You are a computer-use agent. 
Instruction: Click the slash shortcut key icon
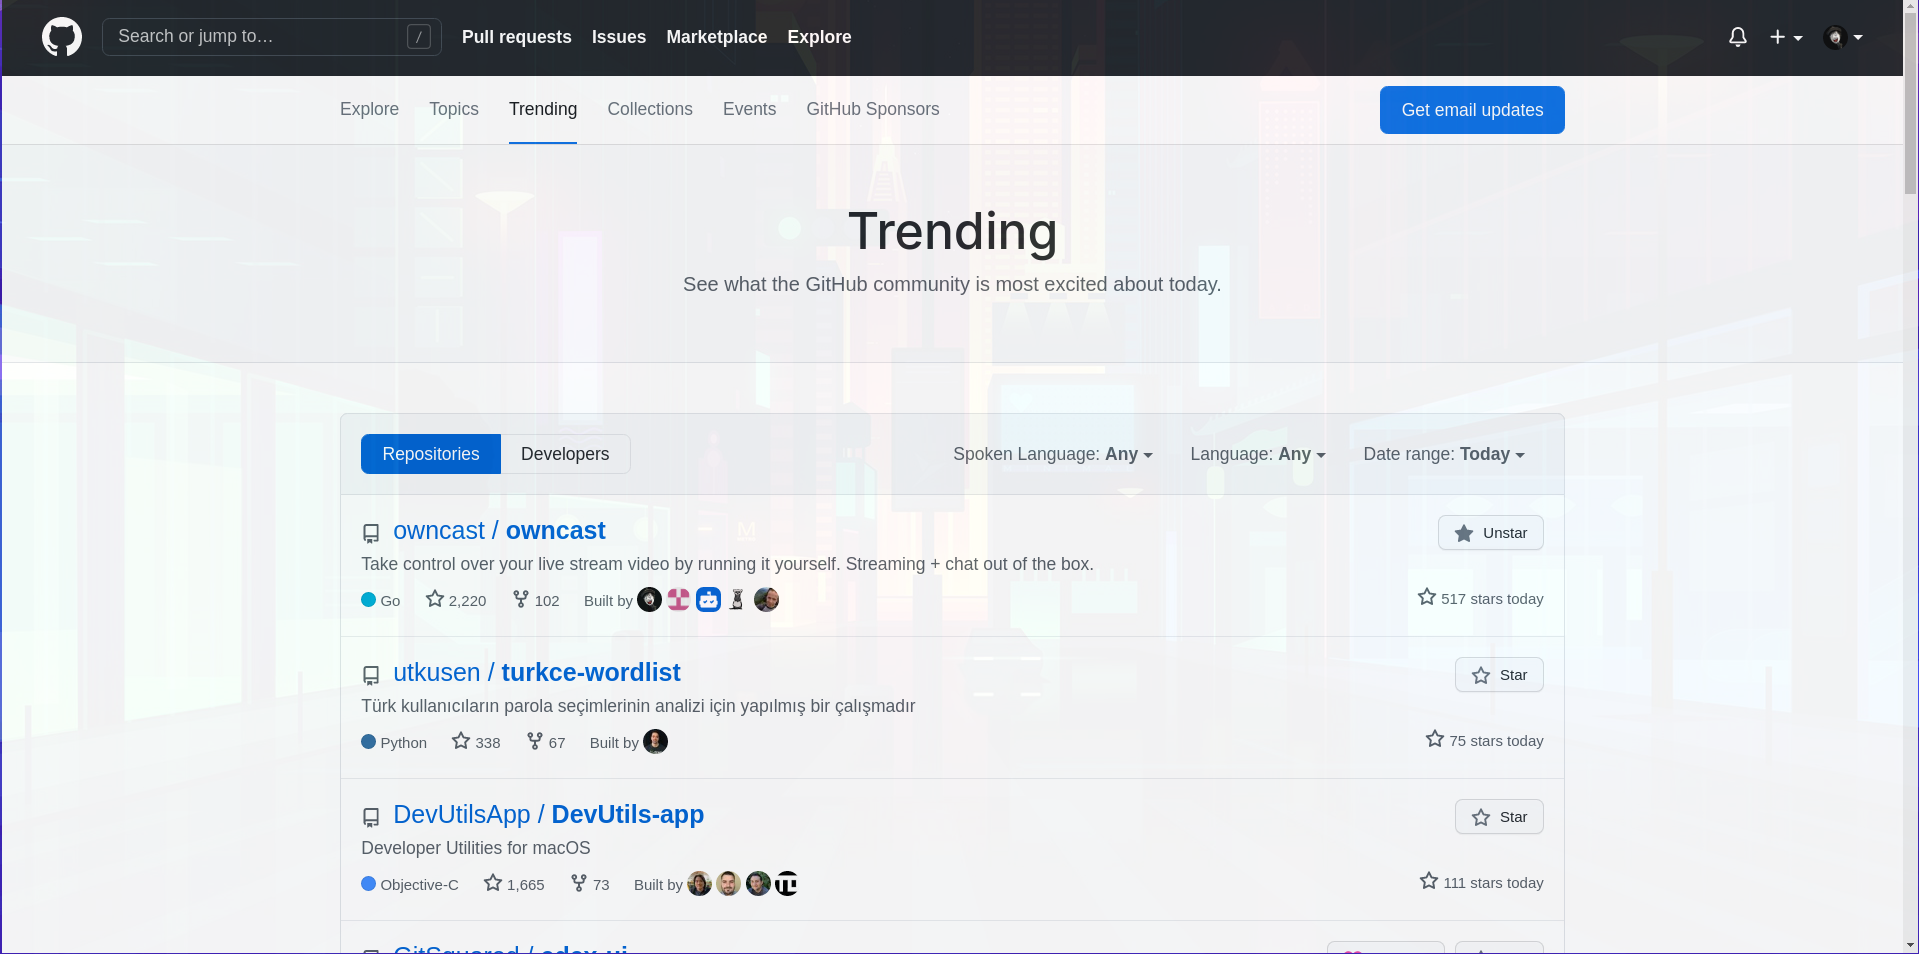pos(419,37)
